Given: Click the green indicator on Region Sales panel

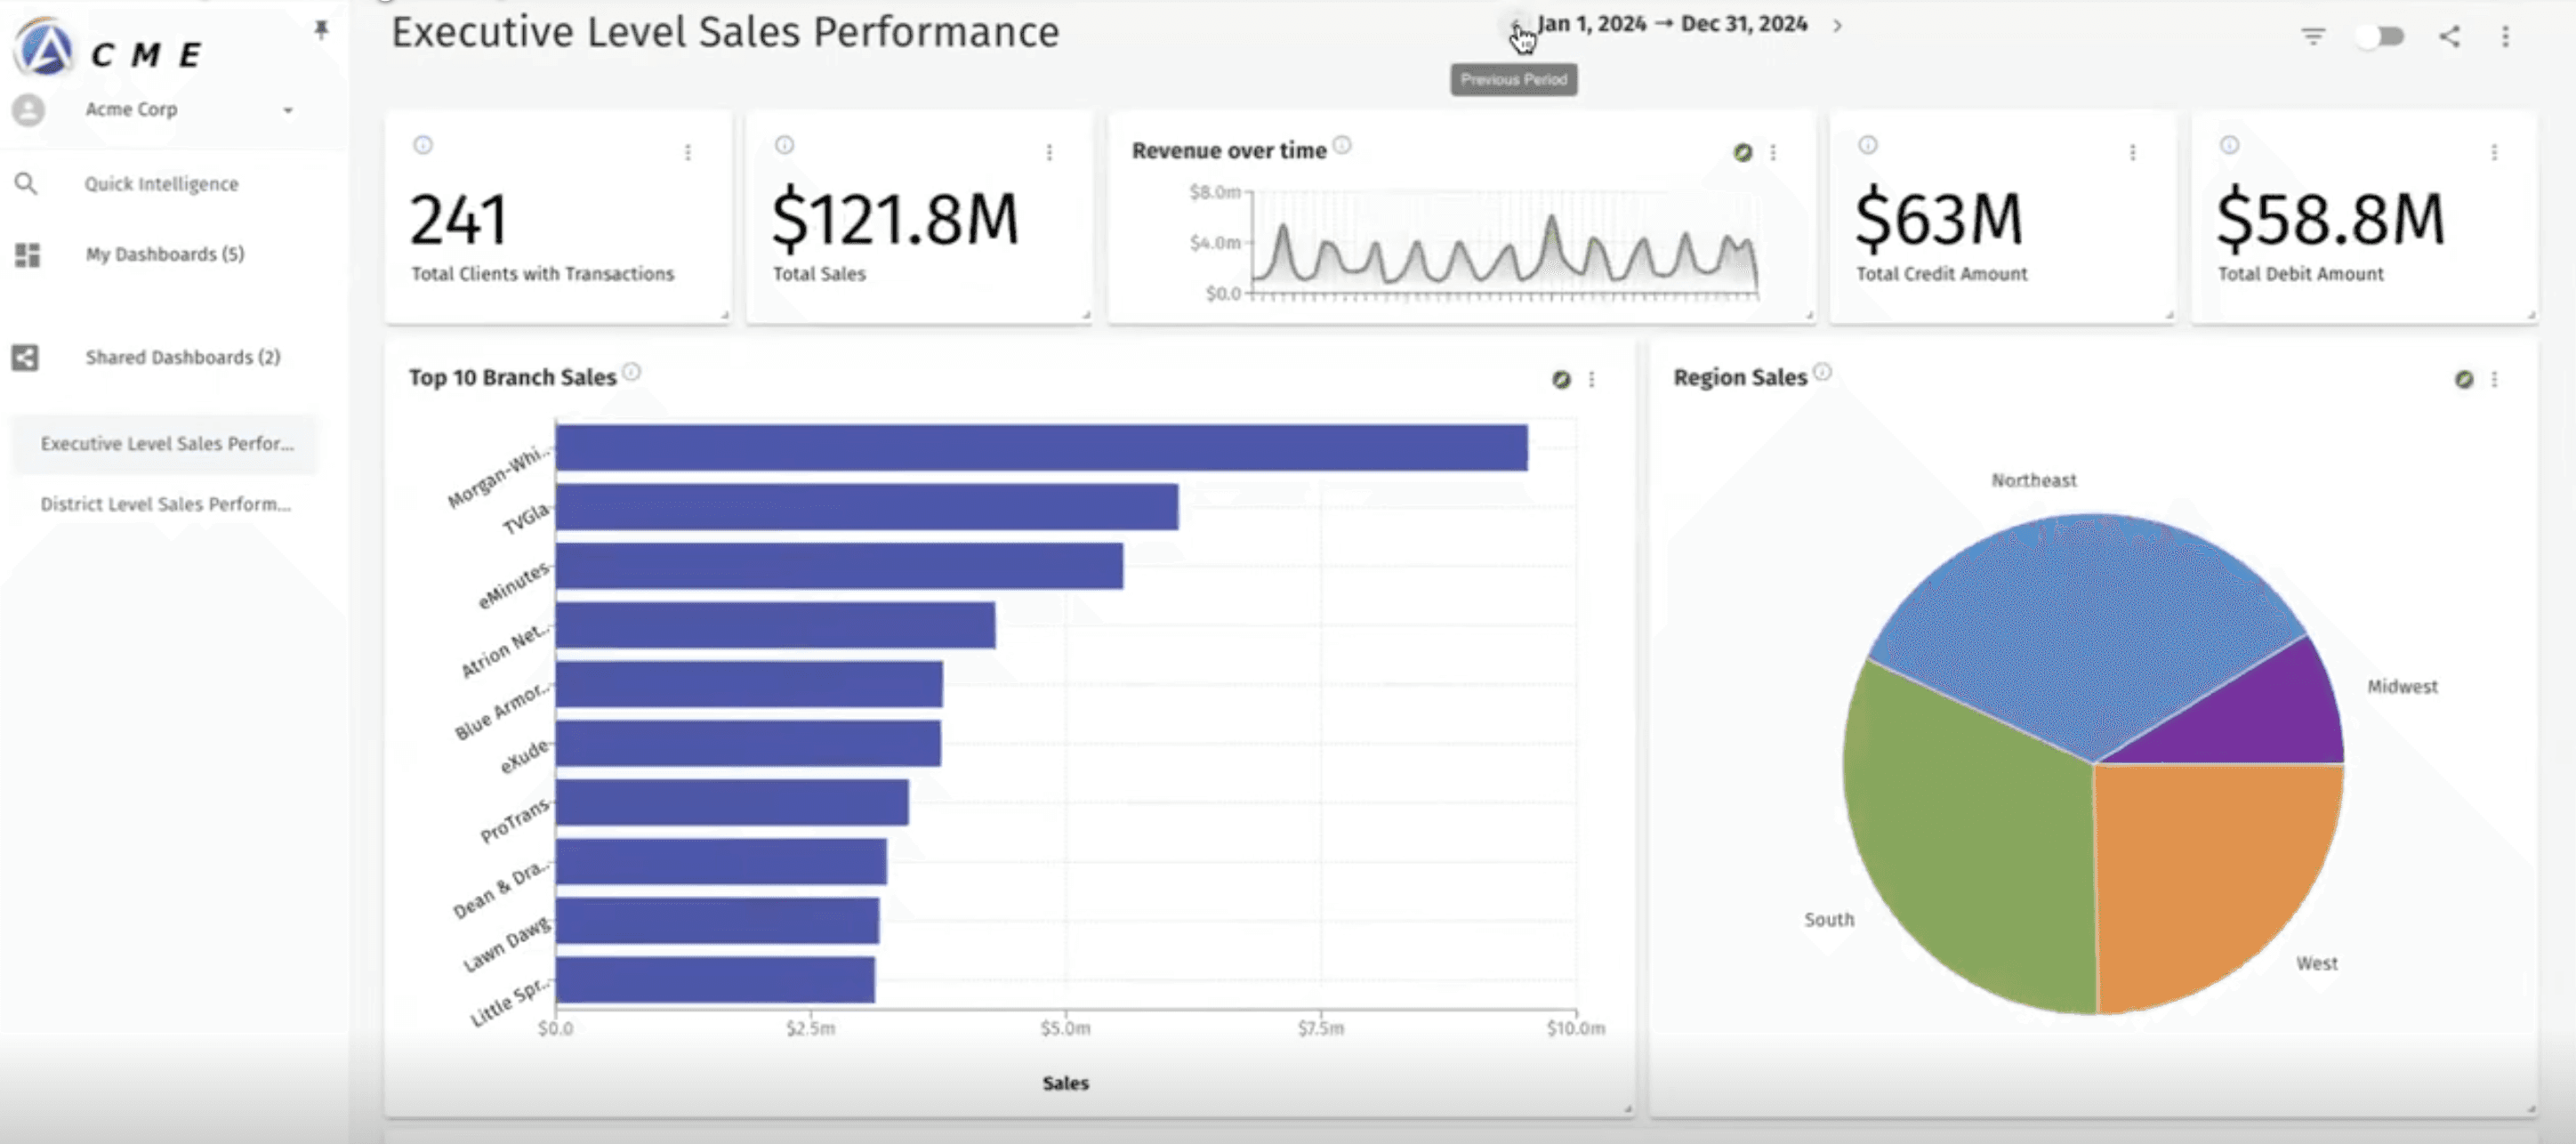Looking at the screenshot, I should coord(2464,379).
